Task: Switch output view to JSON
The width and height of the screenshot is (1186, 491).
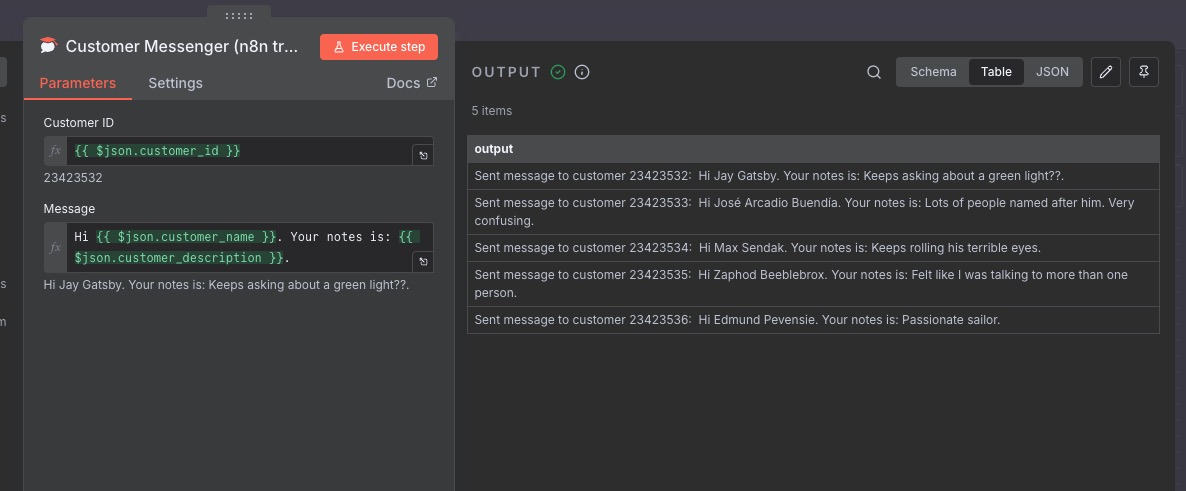Action: (1052, 72)
